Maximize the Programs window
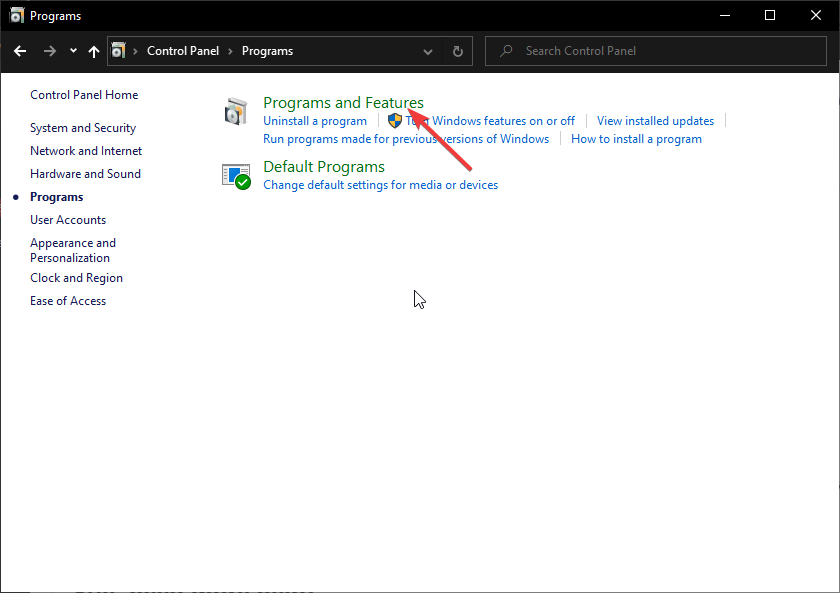This screenshot has height=593, width=840. click(x=770, y=16)
